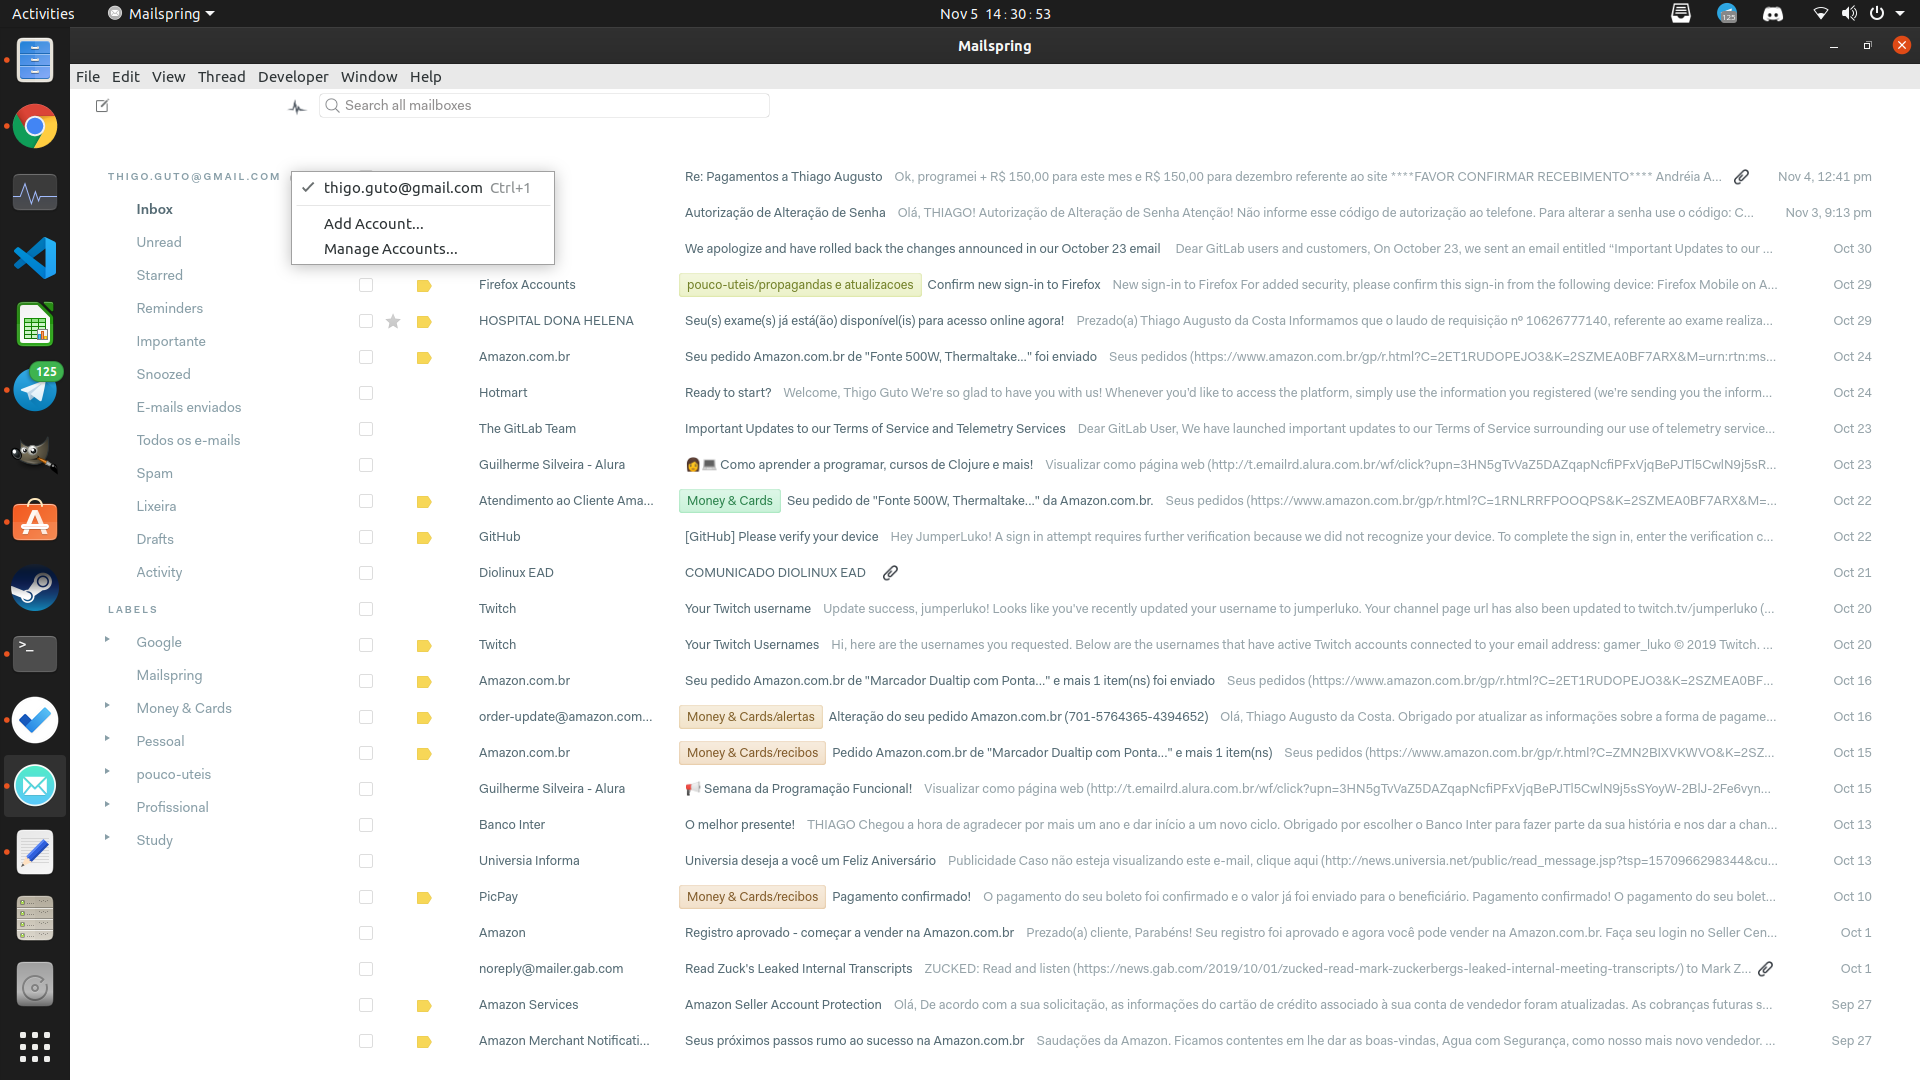Click the attachment paperclip on the Andréia email
The height and width of the screenshot is (1080, 1920).
(1741, 176)
